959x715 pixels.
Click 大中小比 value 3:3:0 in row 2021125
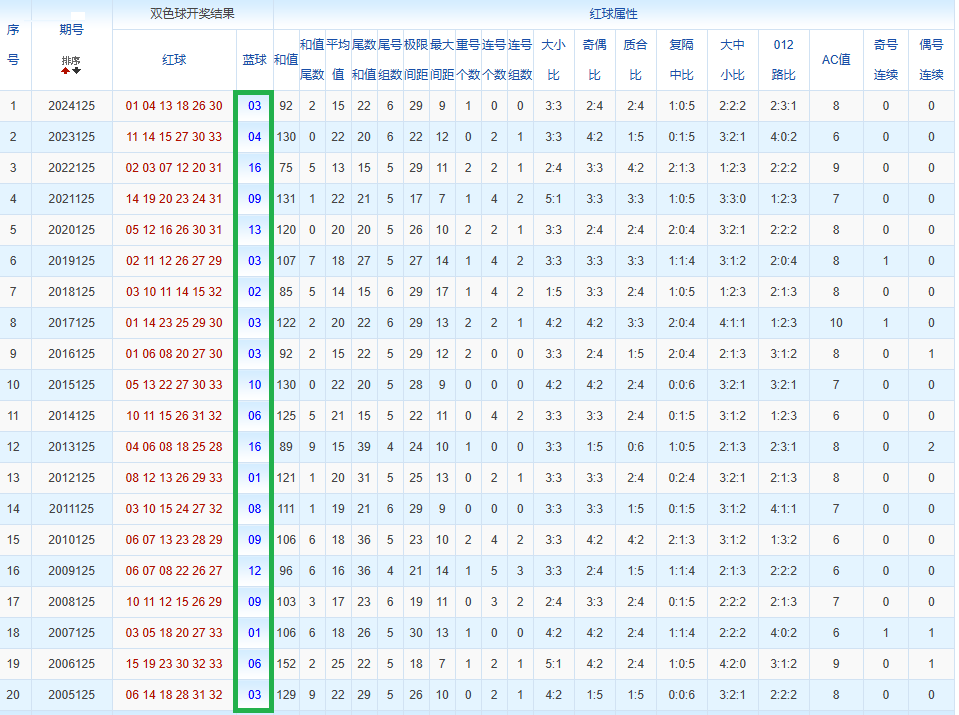coord(732,199)
